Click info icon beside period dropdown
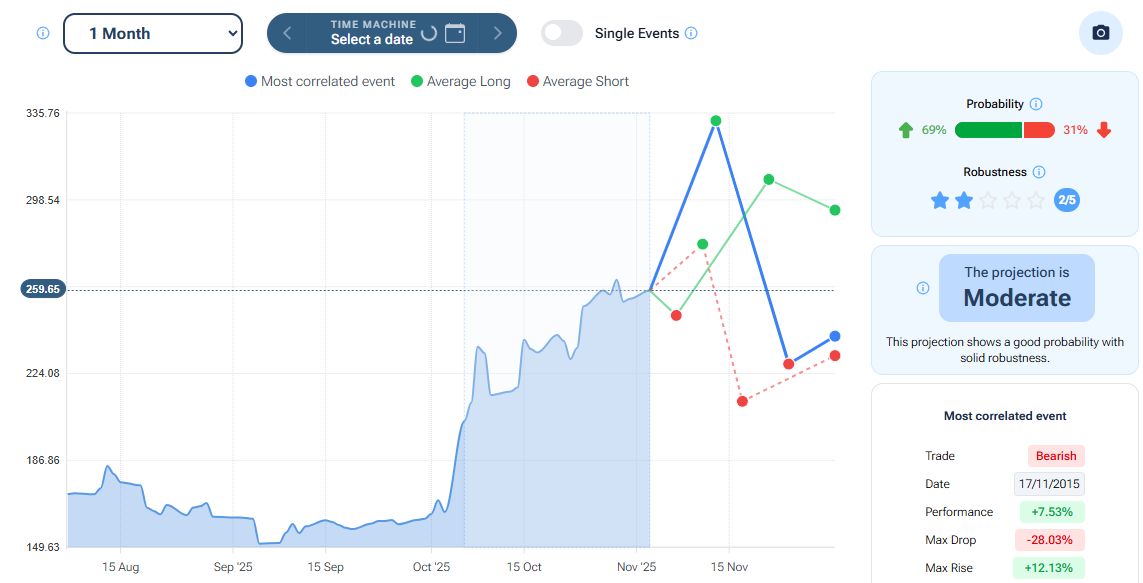This screenshot has height=583, width=1143. (x=43, y=33)
